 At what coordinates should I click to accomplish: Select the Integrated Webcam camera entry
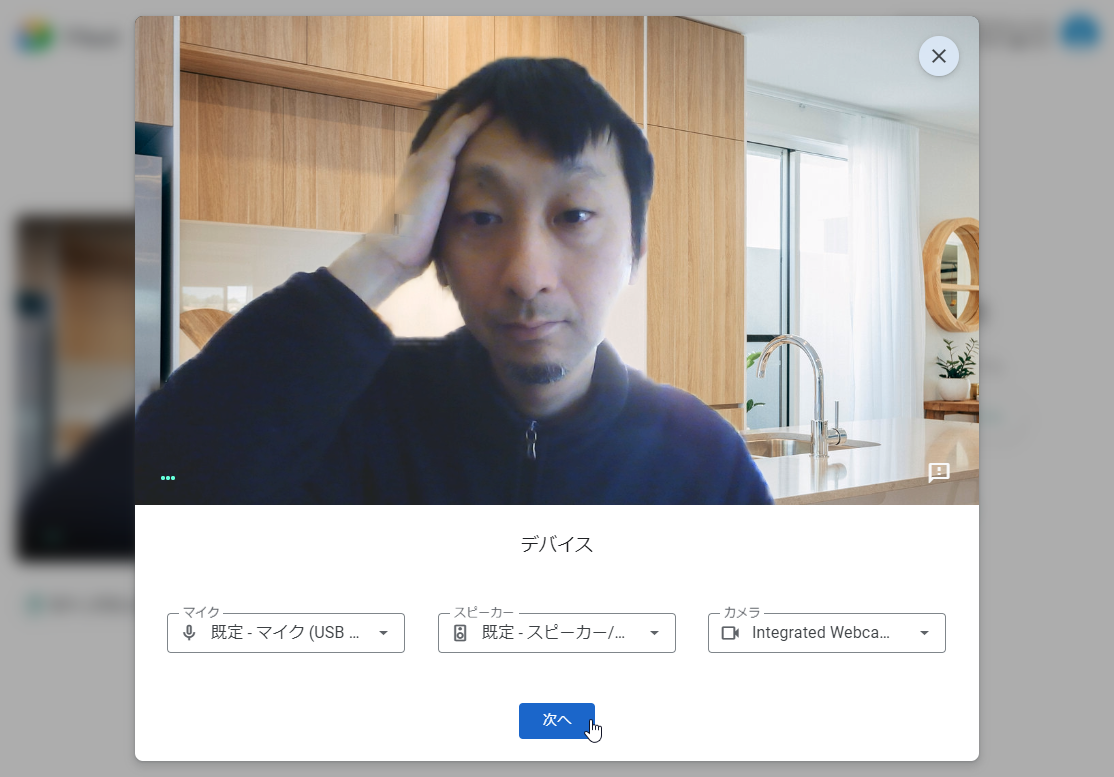point(820,632)
